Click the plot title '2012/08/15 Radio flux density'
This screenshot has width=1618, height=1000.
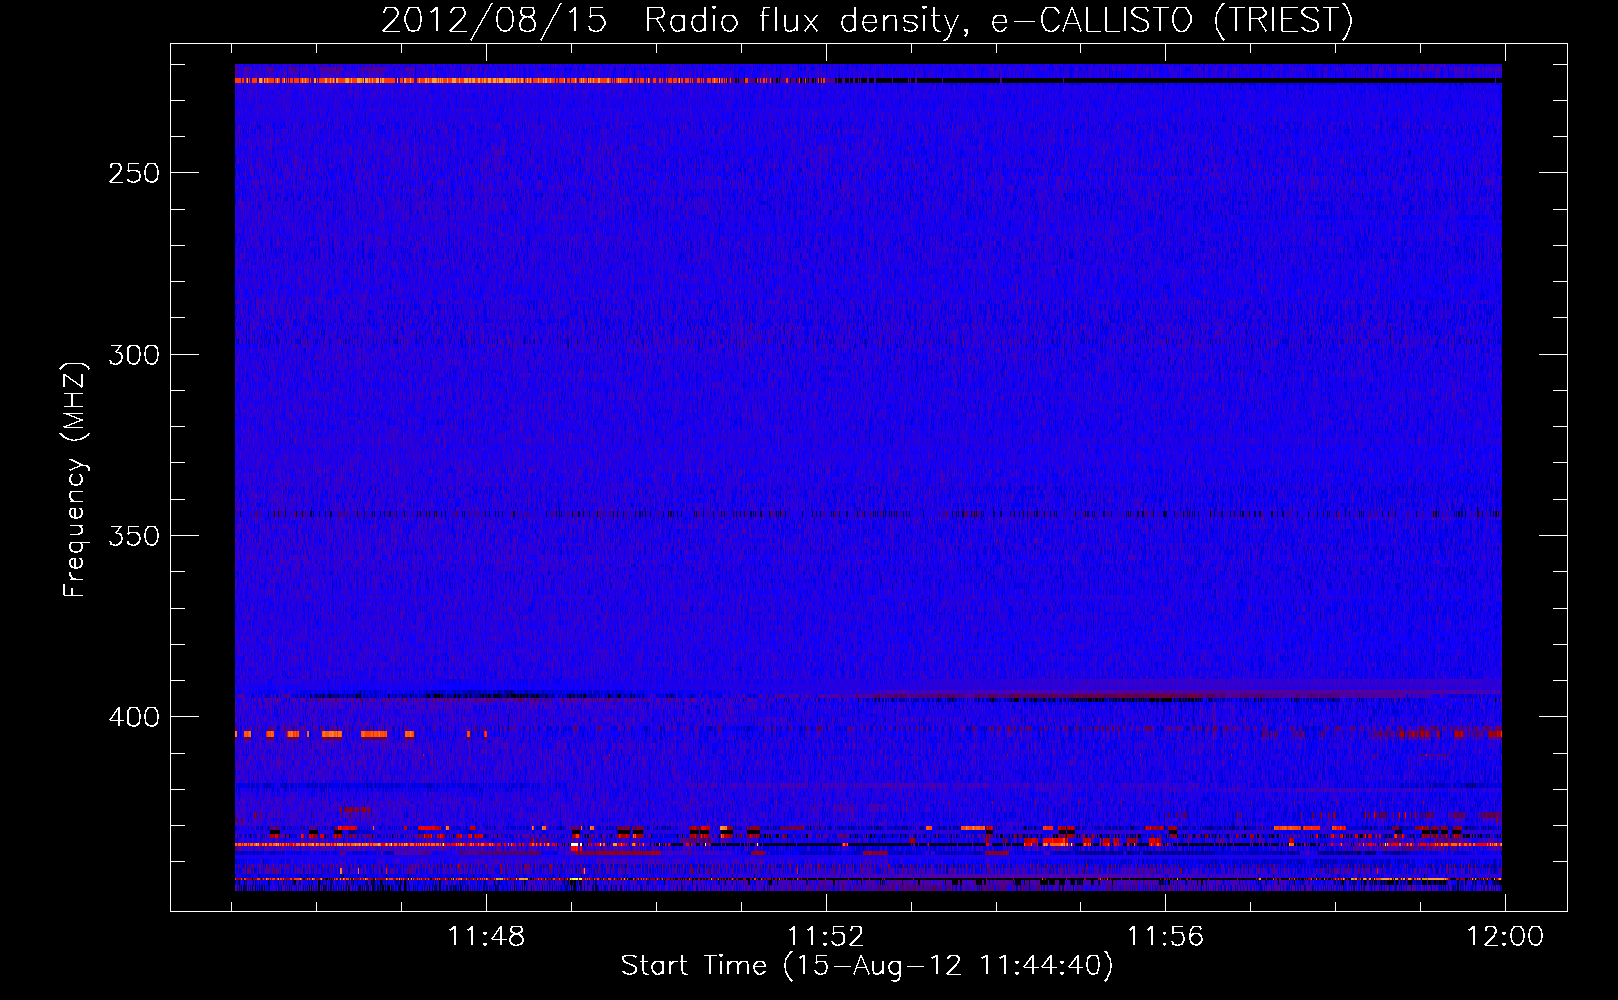[674, 20]
